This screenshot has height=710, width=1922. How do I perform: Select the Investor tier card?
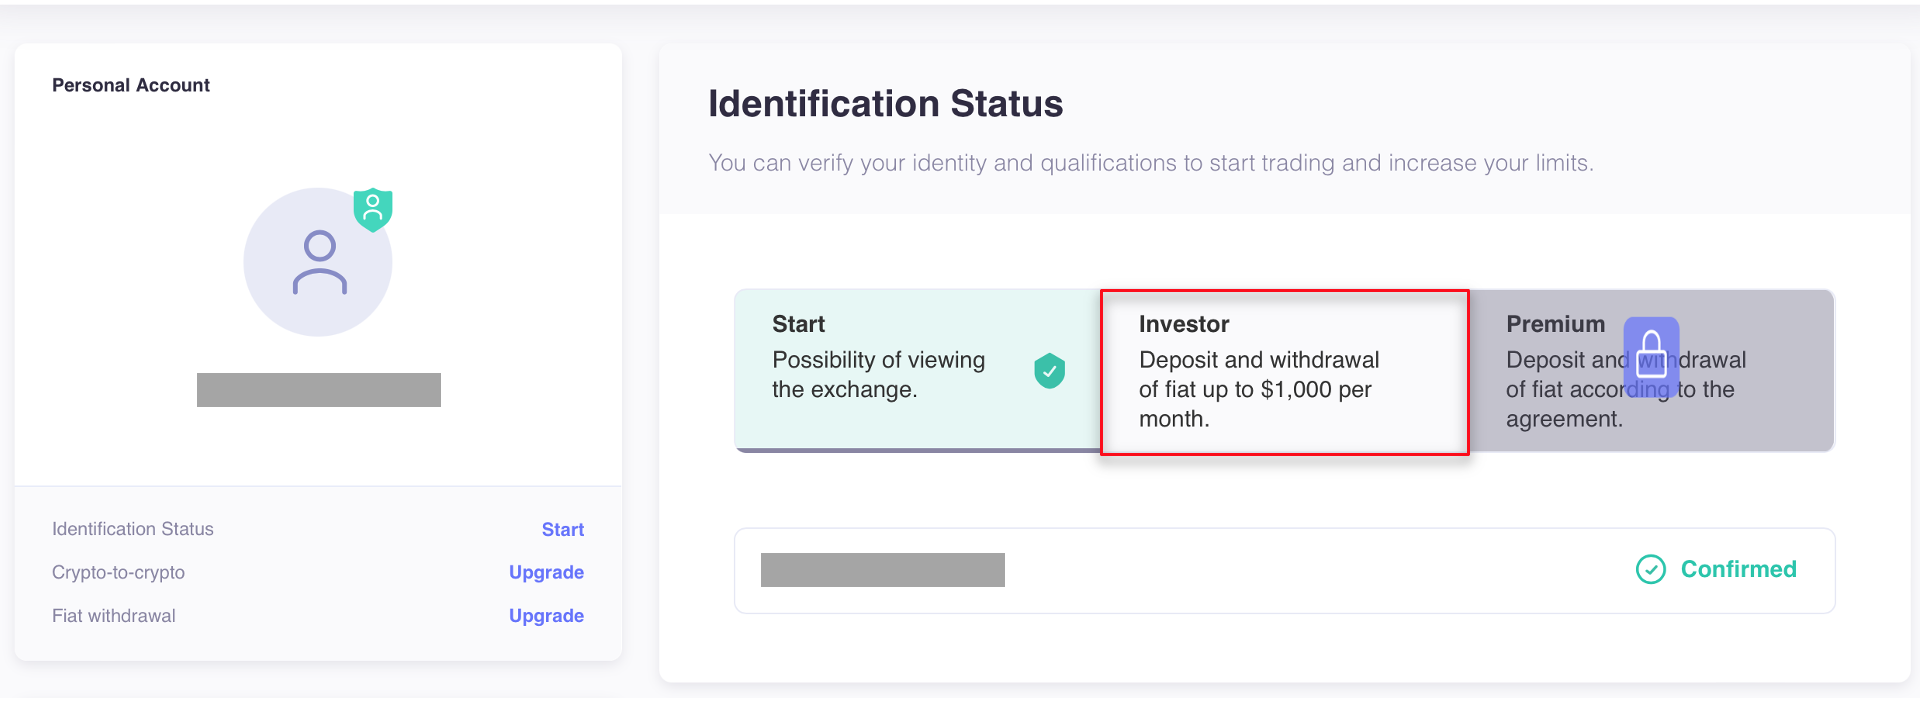[1284, 372]
